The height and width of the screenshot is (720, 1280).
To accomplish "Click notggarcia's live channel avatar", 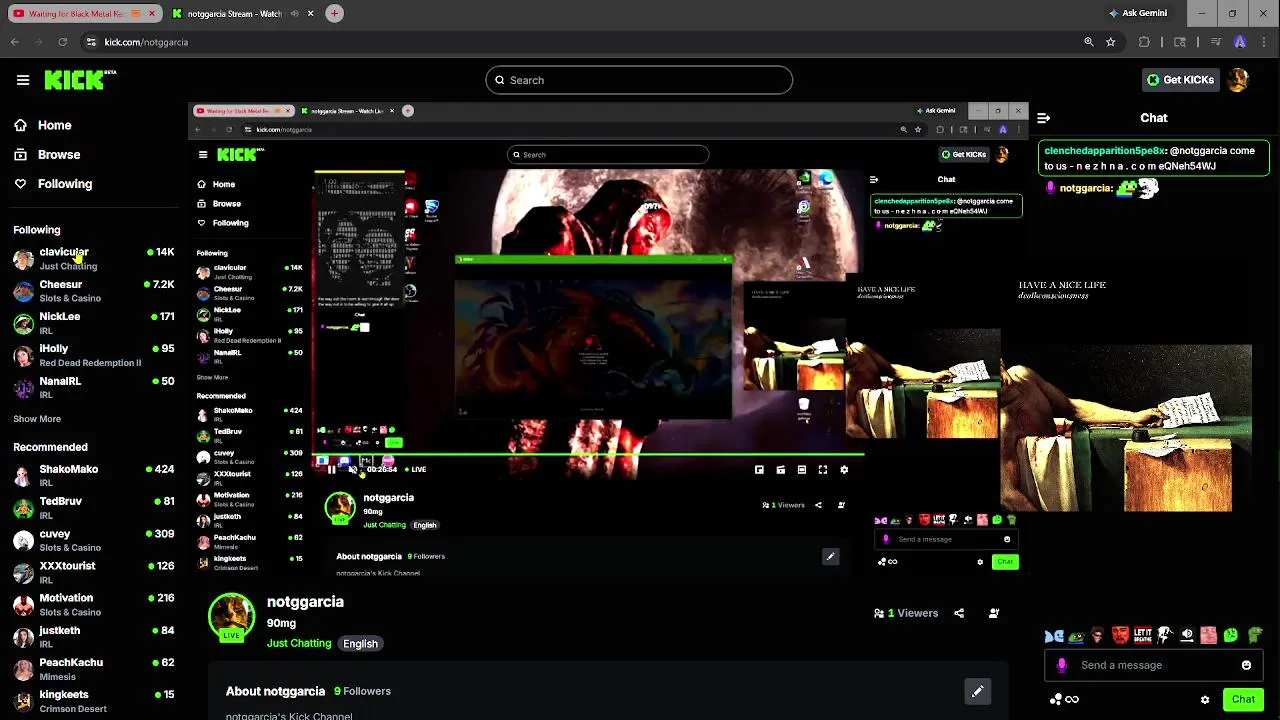I will pos(231,617).
